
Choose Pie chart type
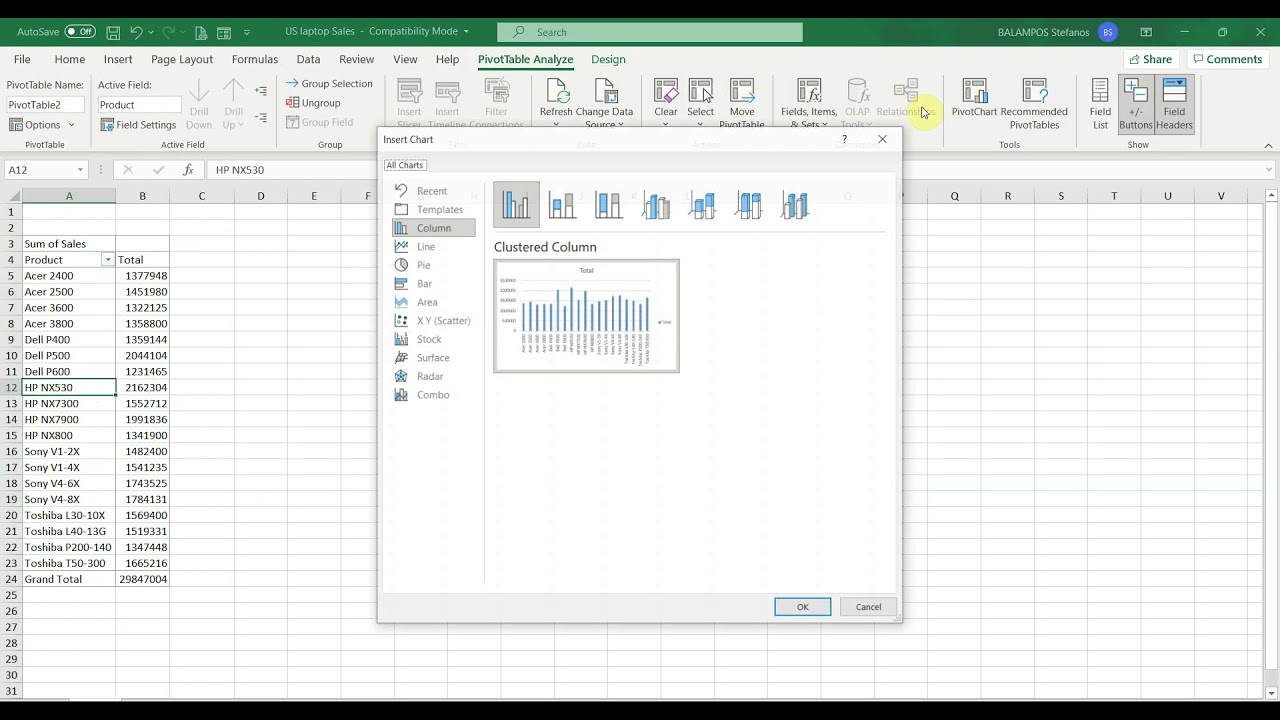[424, 265]
